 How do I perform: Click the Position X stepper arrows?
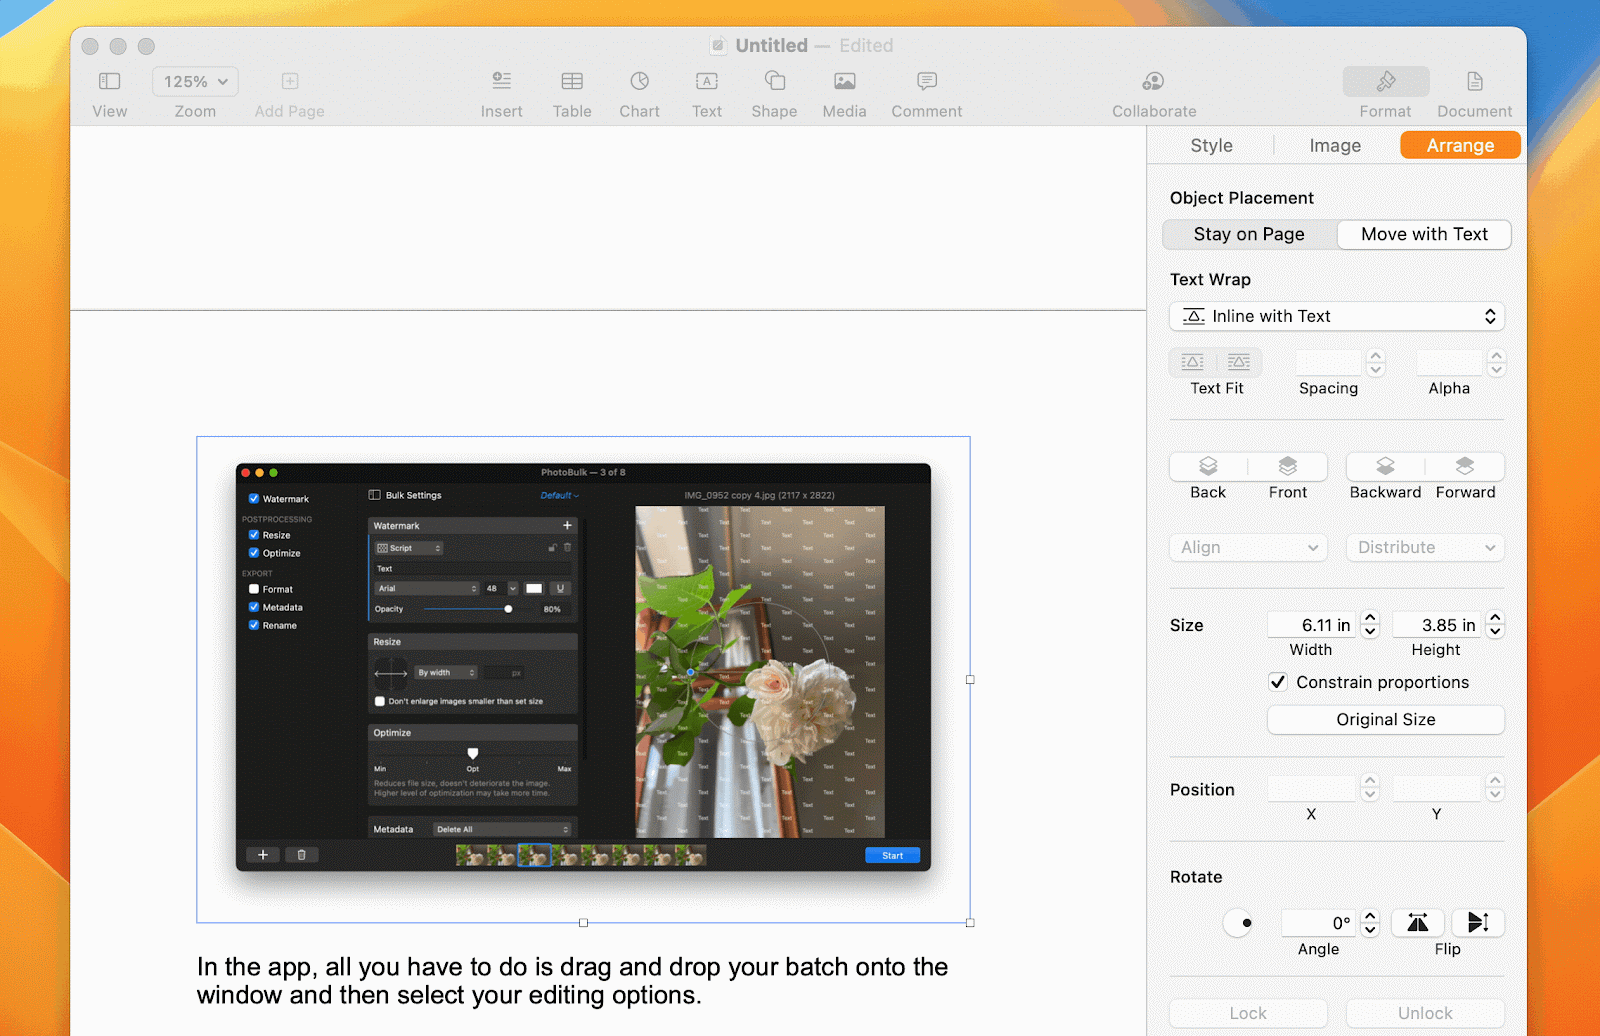click(1371, 788)
